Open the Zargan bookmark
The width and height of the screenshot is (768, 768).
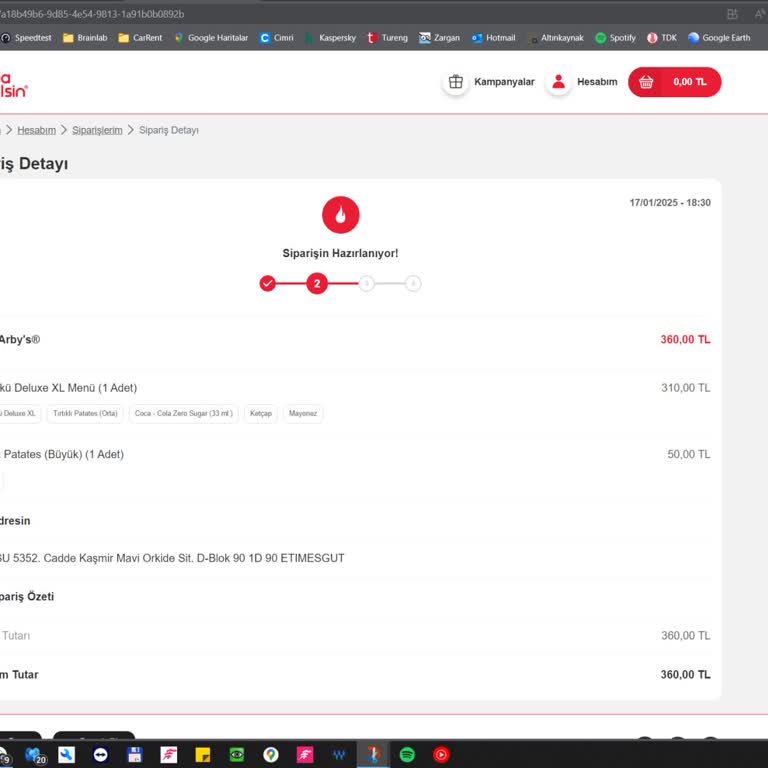(x=439, y=38)
